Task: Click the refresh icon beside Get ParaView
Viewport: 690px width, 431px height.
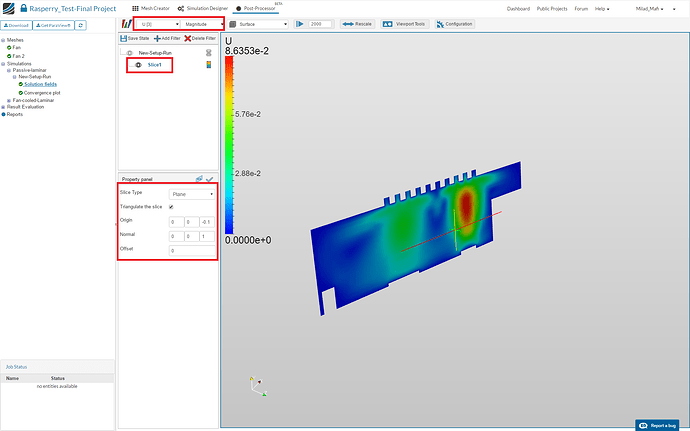Action: coord(81,23)
